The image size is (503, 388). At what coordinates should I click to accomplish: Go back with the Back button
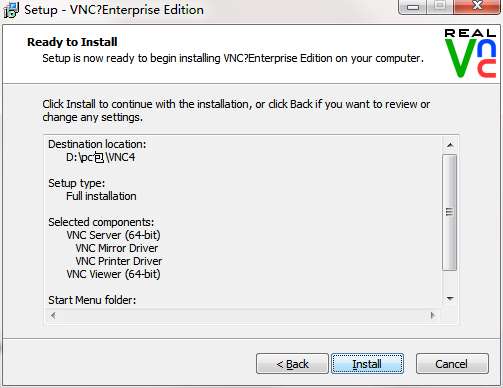point(292,364)
